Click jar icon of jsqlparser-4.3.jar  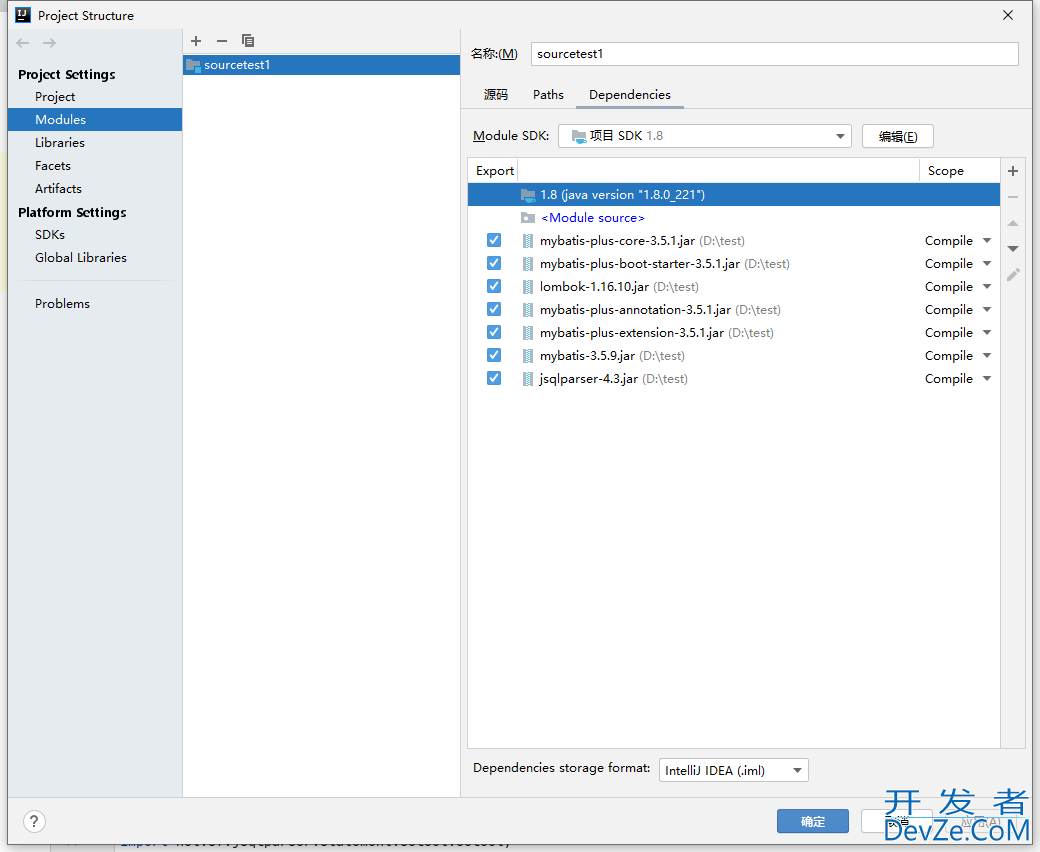click(x=527, y=379)
